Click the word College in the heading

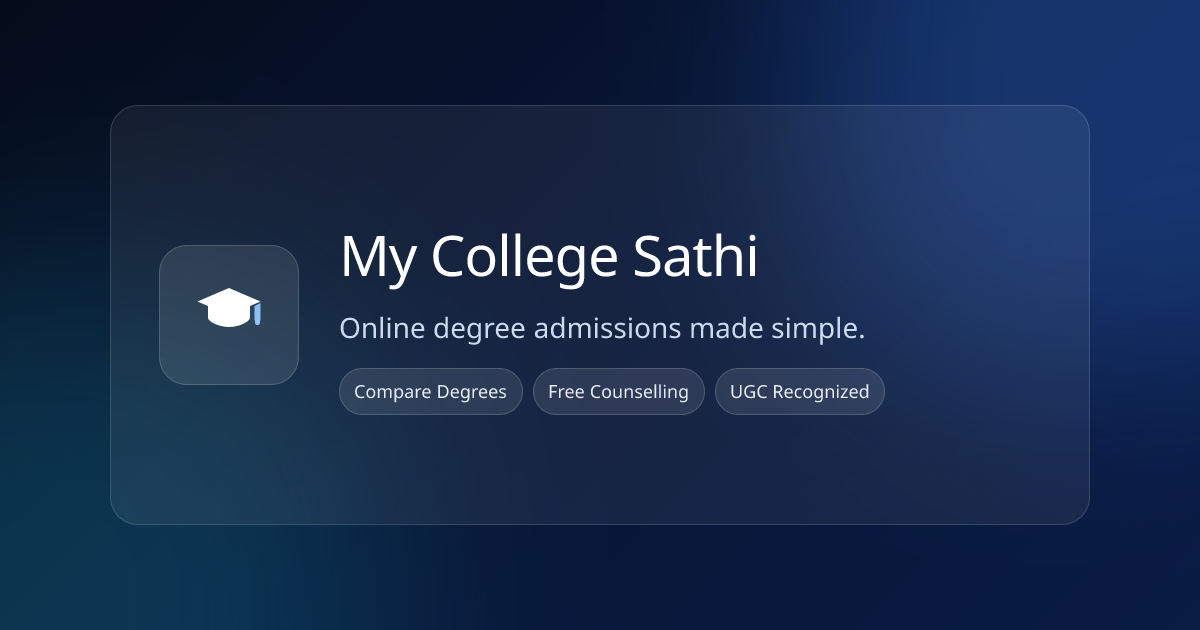pos(525,257)
